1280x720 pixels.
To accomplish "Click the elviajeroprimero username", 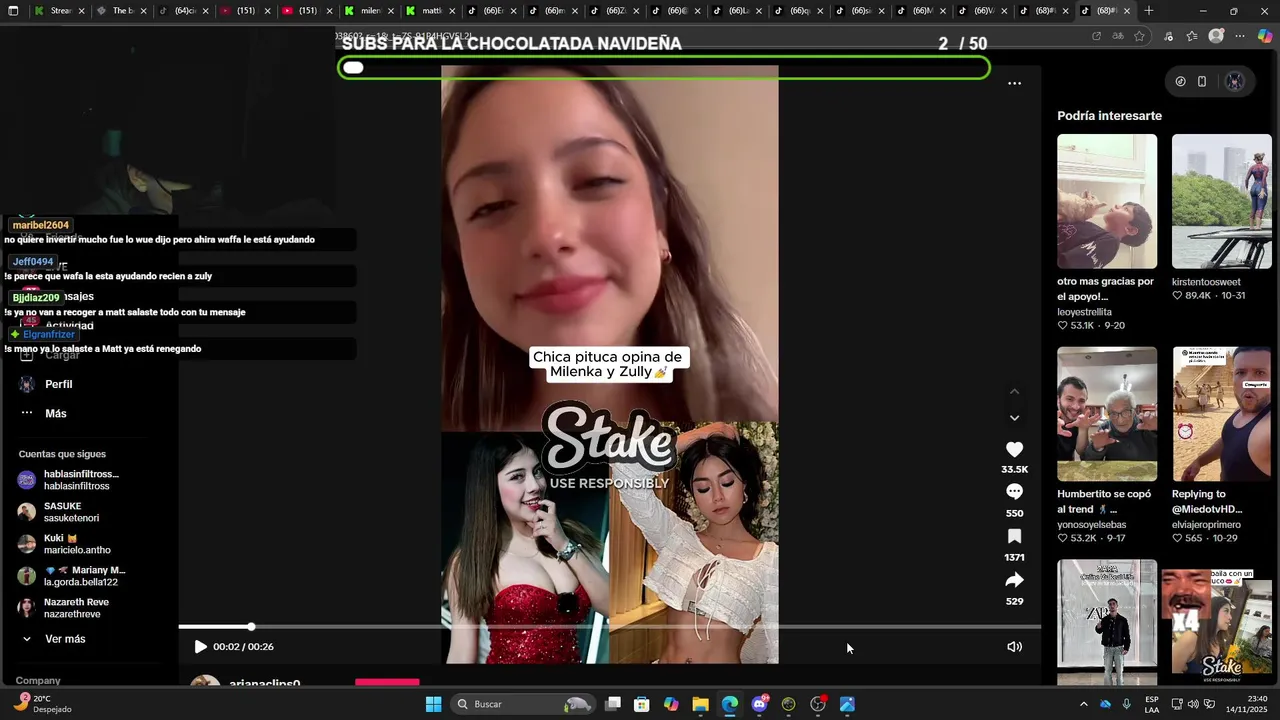I will [x=1206, y=525].
